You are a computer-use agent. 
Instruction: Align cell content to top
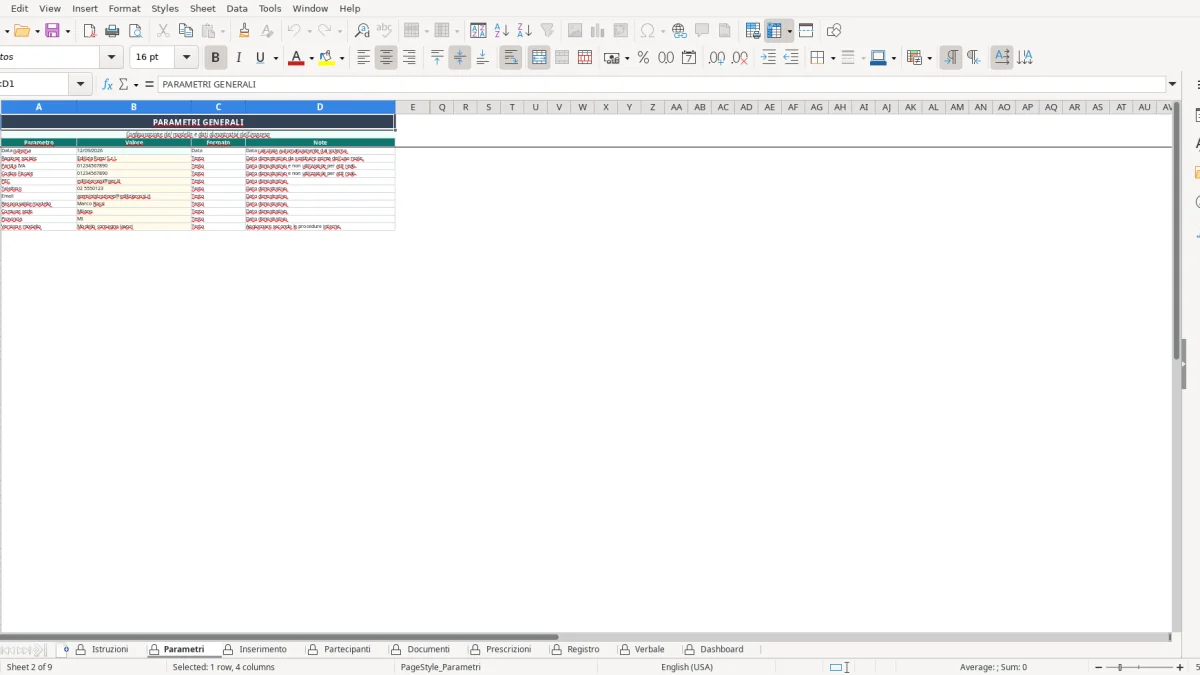click(437, 58)
